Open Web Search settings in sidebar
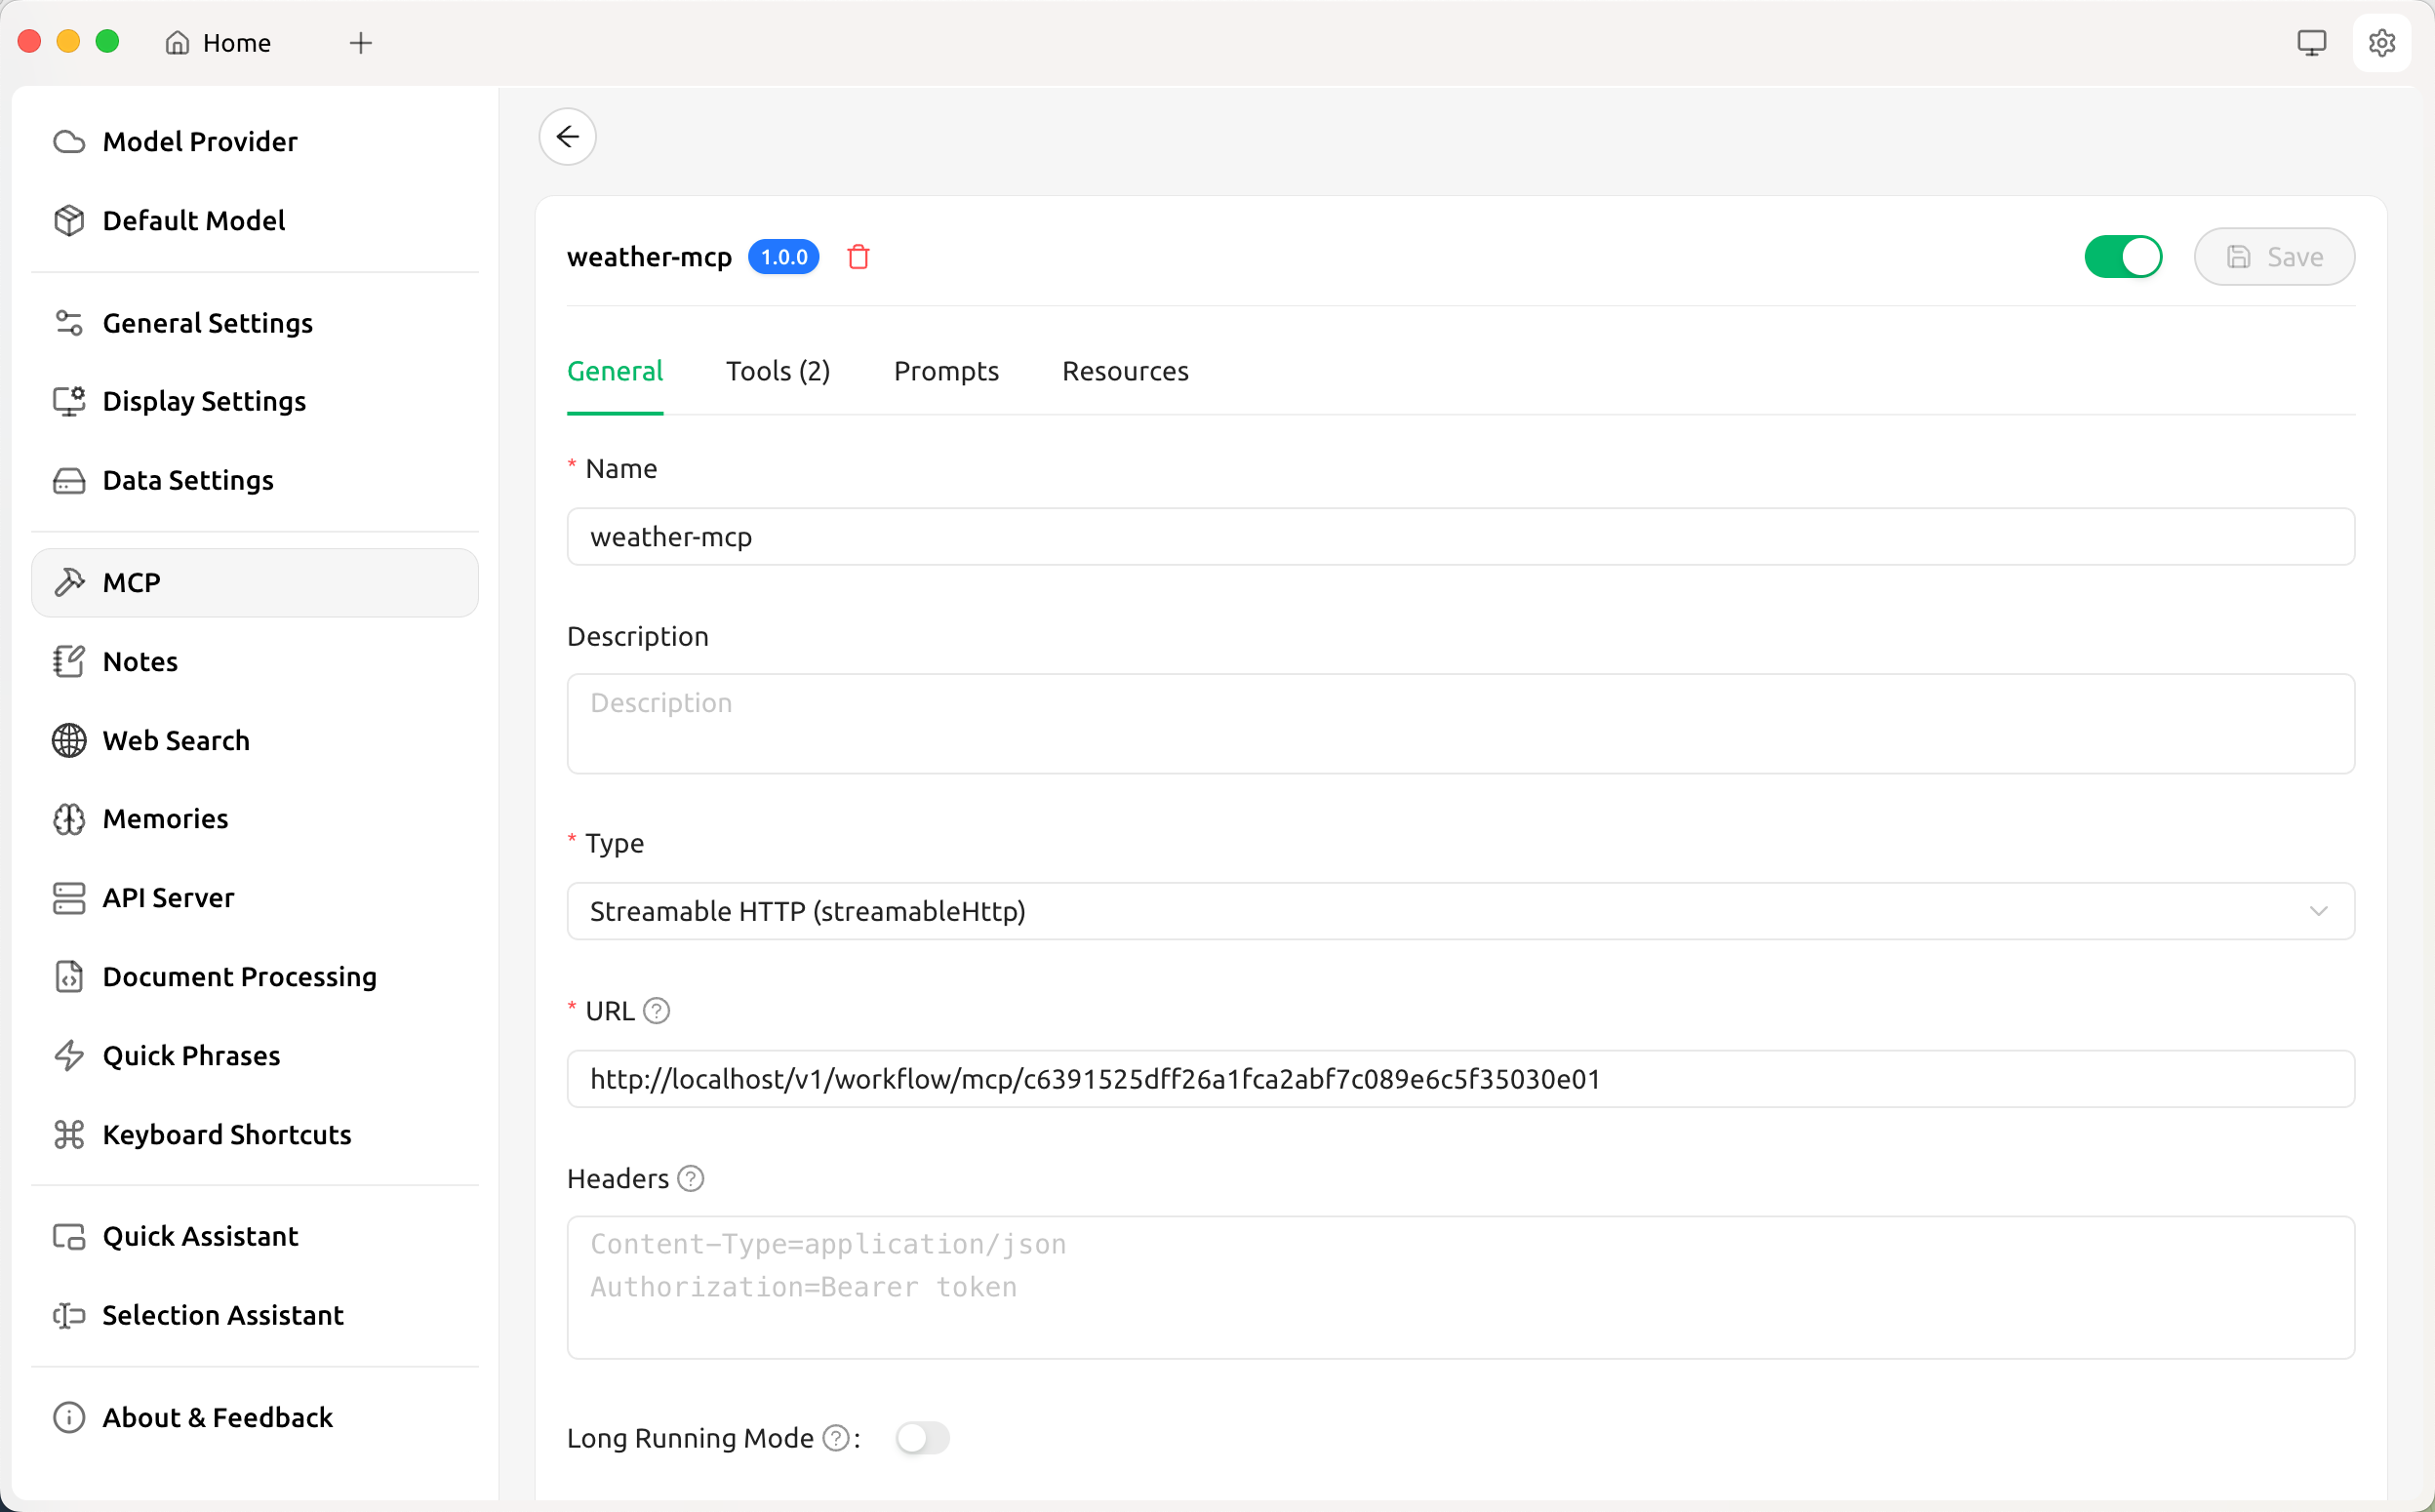 tap(176, 740)
